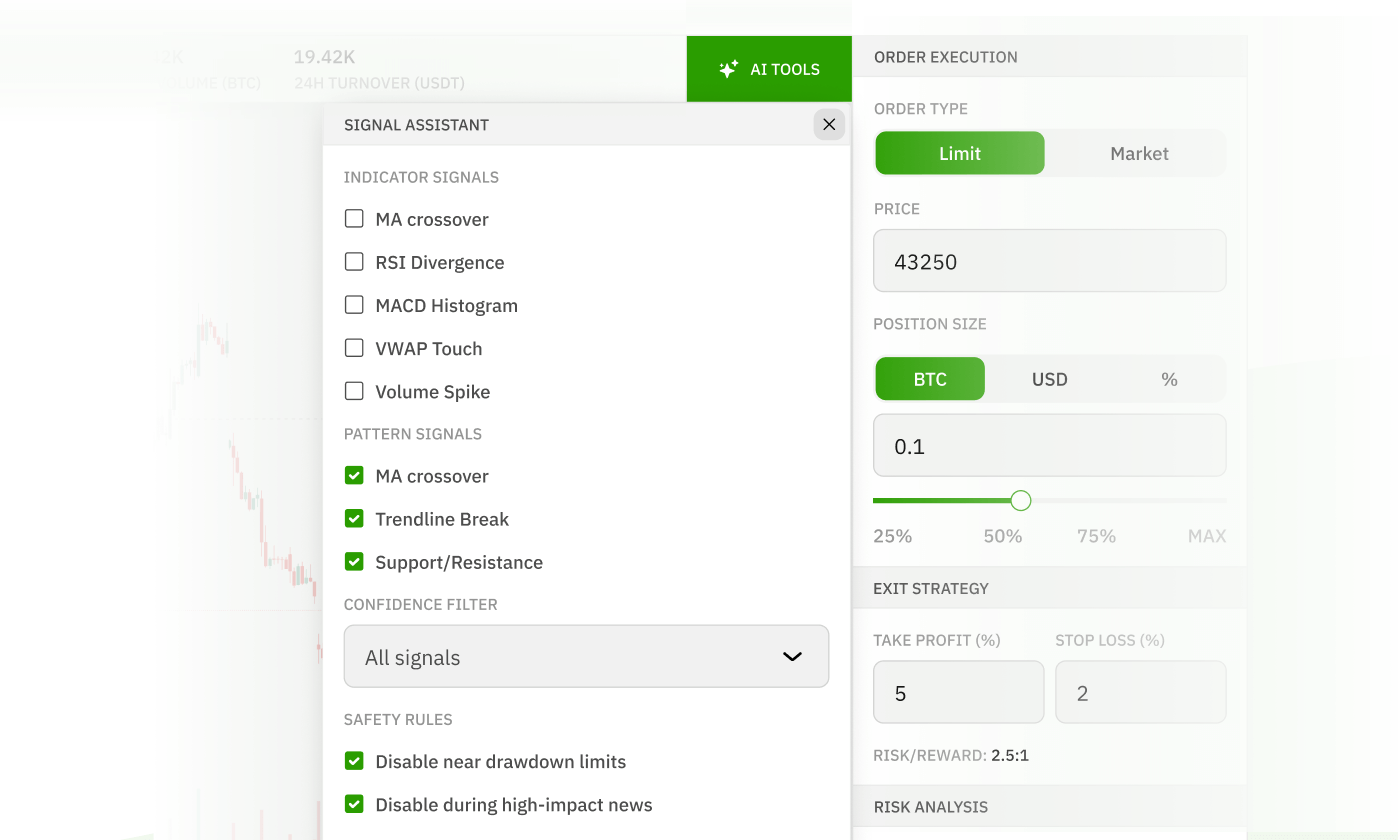Screen dimensions: 1398x840
Task: Click the Confidence Filter chevron arrow
Action: pos(792,657)
